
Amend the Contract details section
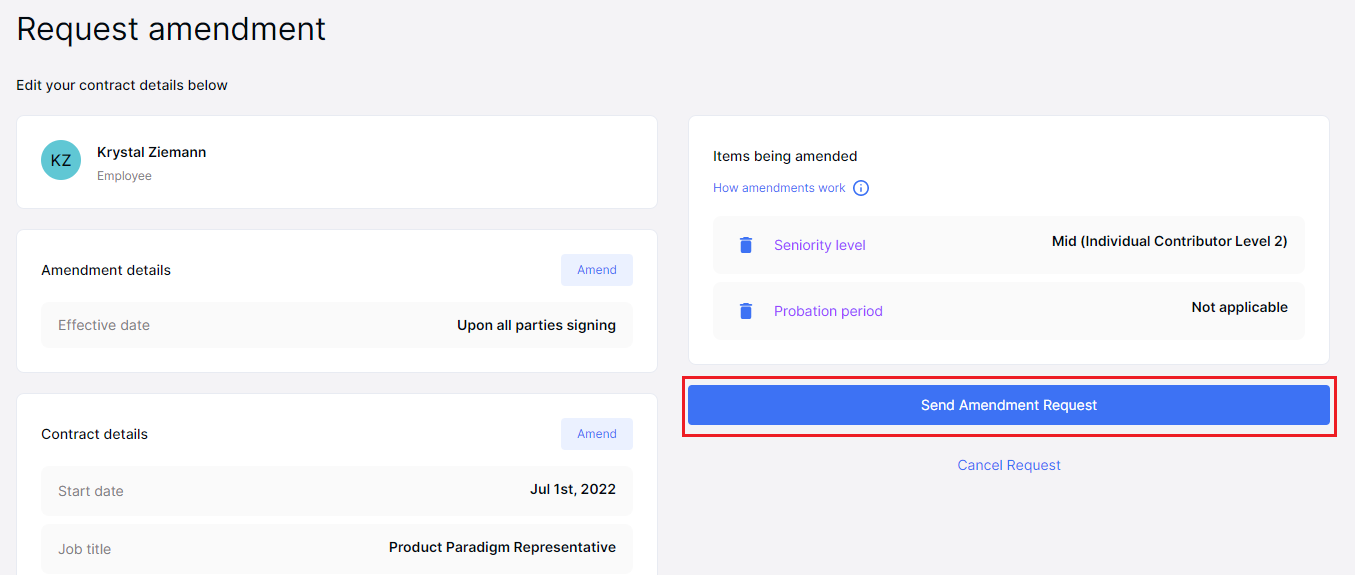(597, 434)
